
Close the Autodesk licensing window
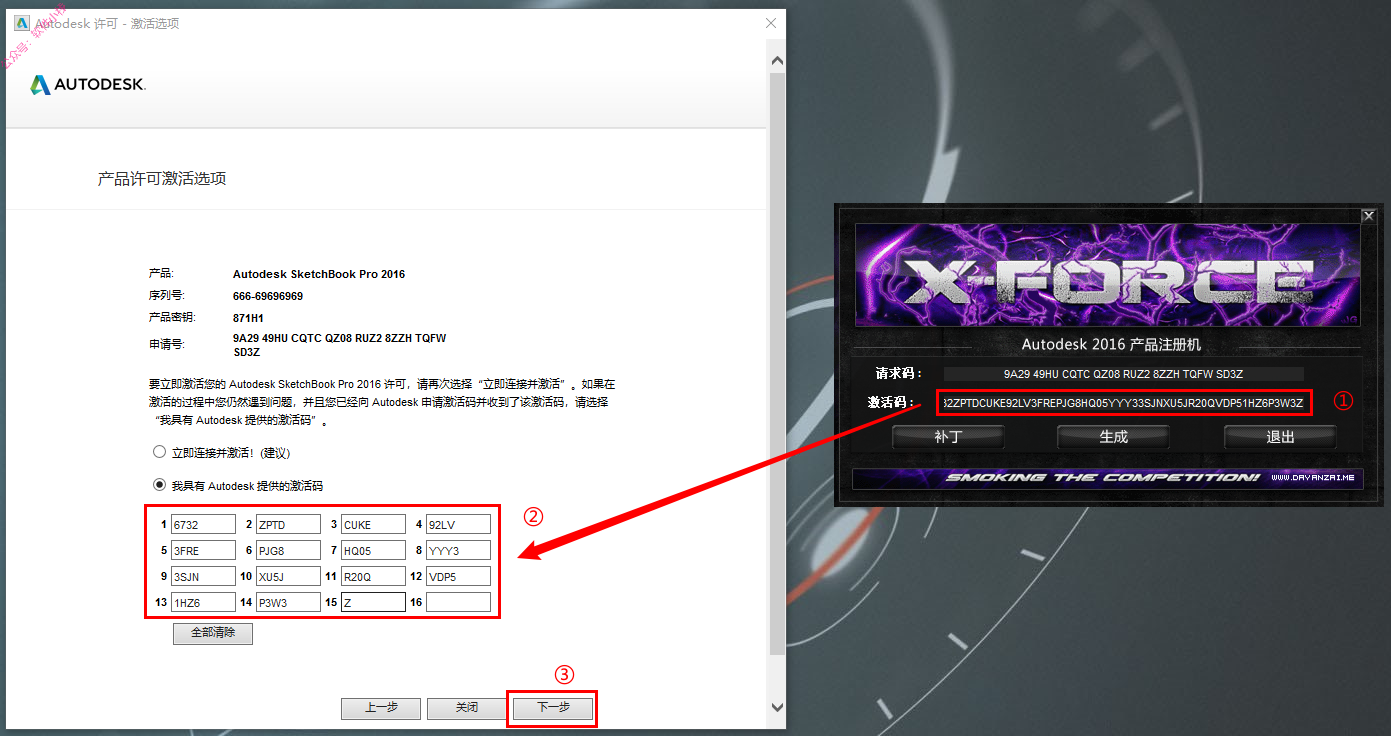point(771,23)
